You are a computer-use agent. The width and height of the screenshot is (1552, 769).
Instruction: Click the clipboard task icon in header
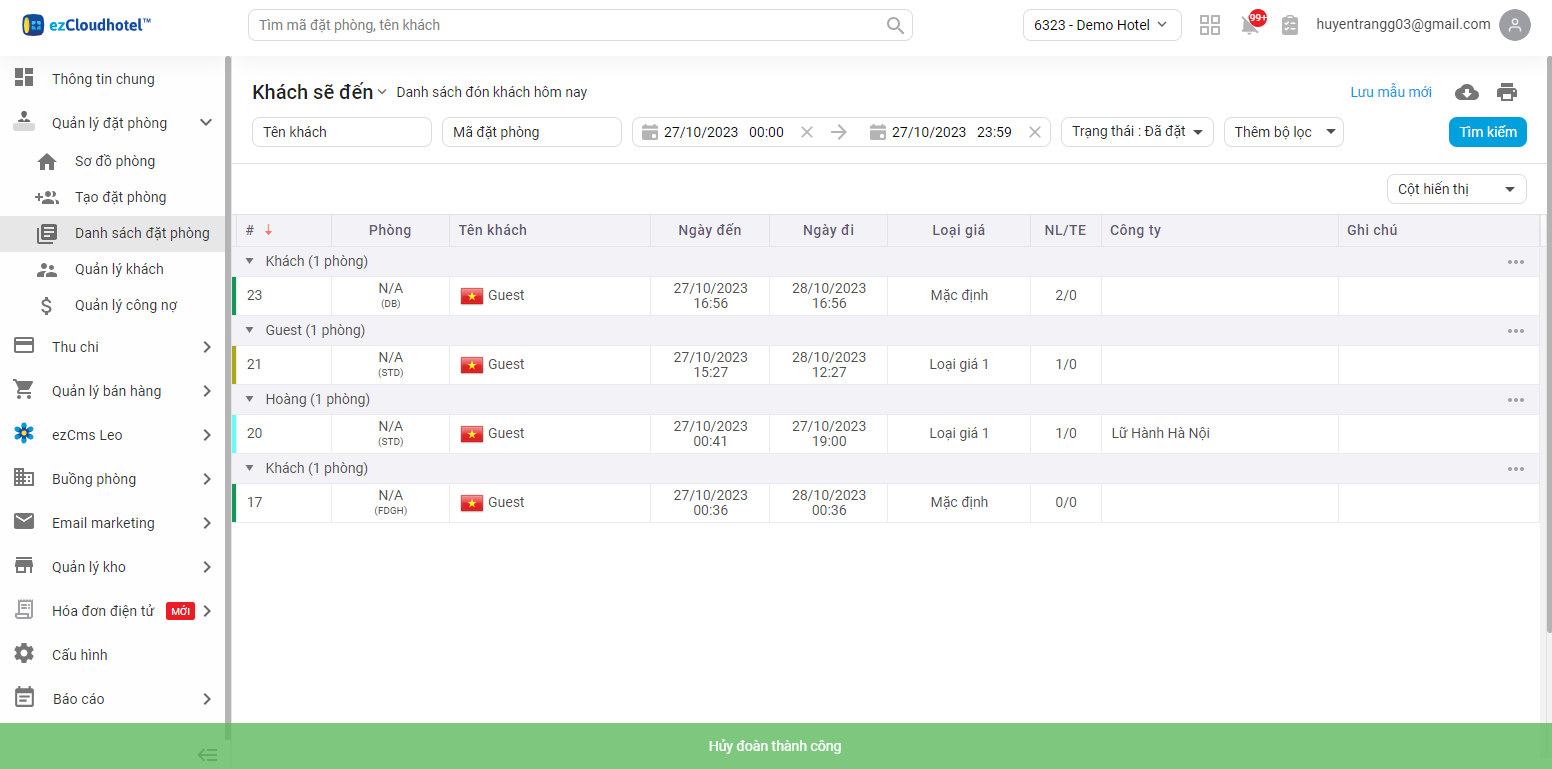click(1290, 25)
